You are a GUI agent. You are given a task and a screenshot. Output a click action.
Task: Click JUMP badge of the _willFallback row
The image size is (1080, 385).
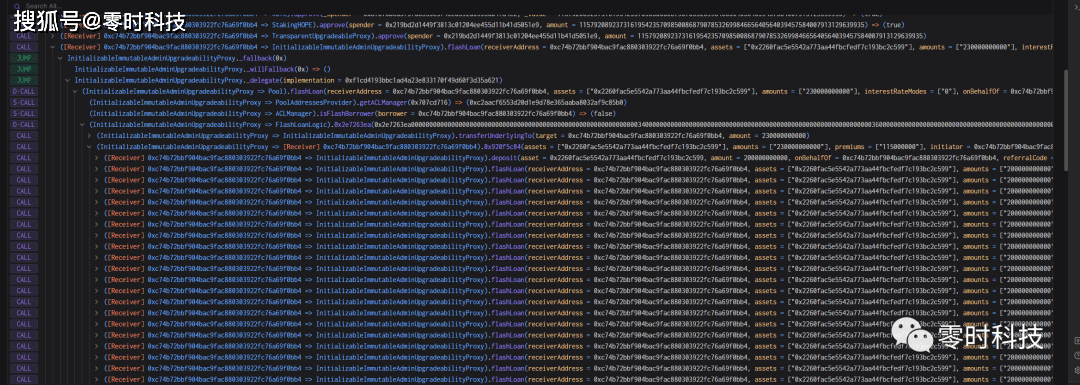point(23,69)
